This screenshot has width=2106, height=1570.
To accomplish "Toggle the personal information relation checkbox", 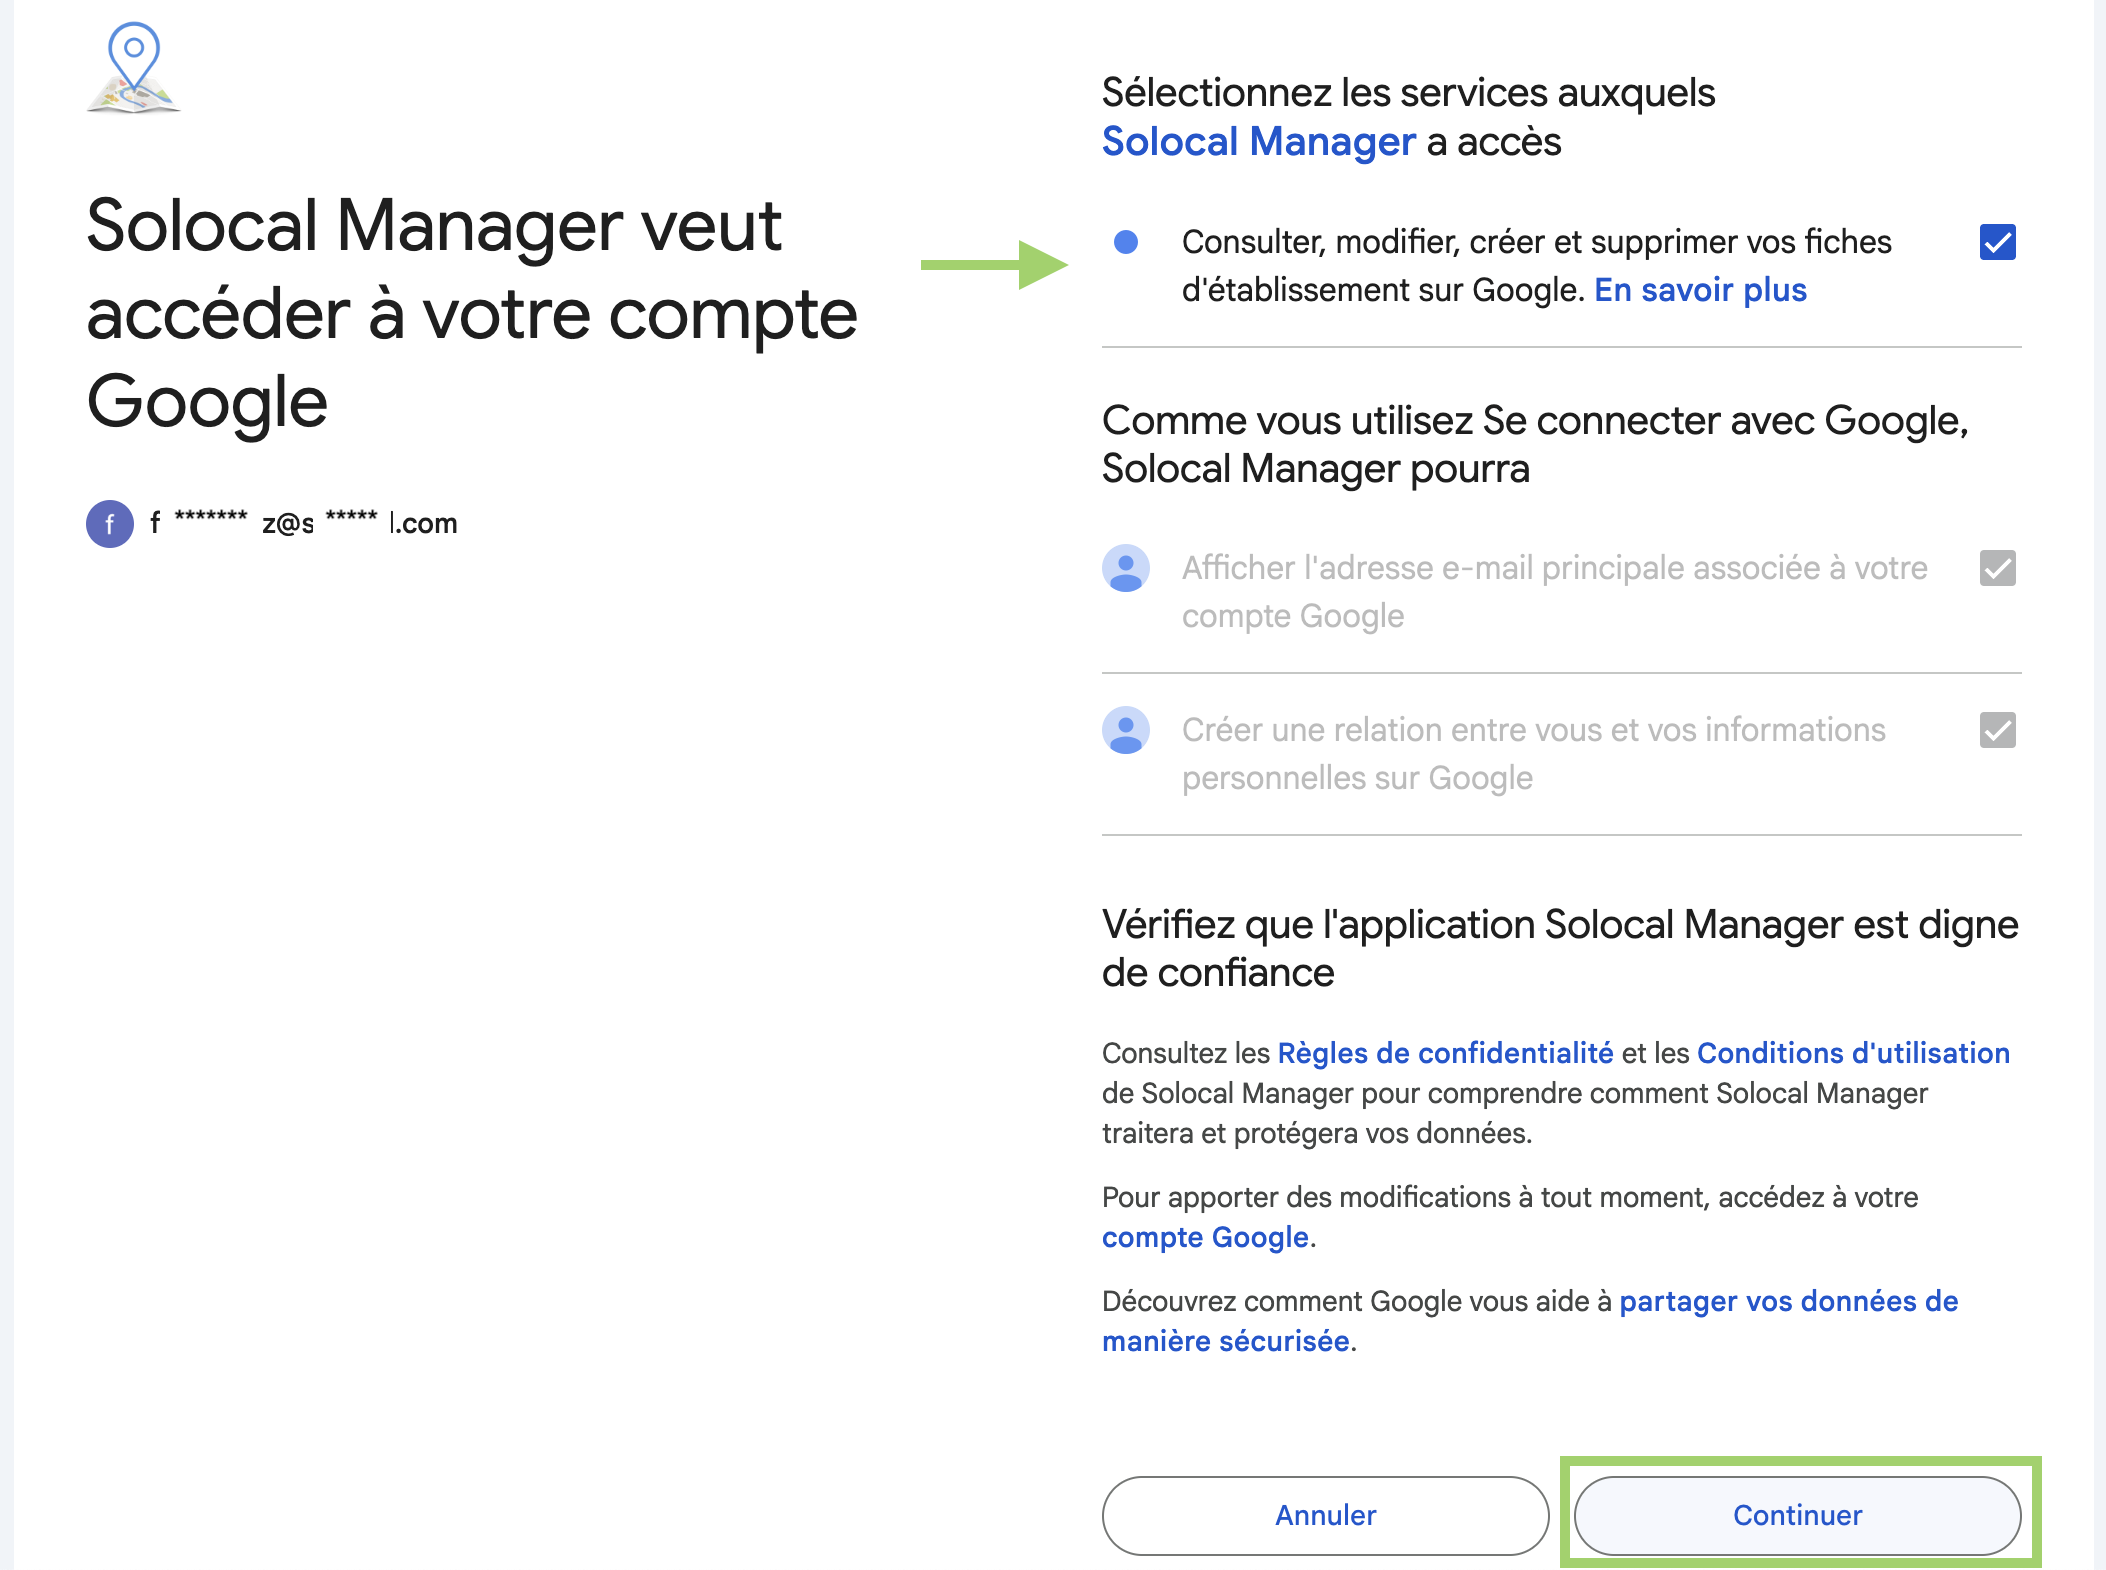I will click(1997, 730).
